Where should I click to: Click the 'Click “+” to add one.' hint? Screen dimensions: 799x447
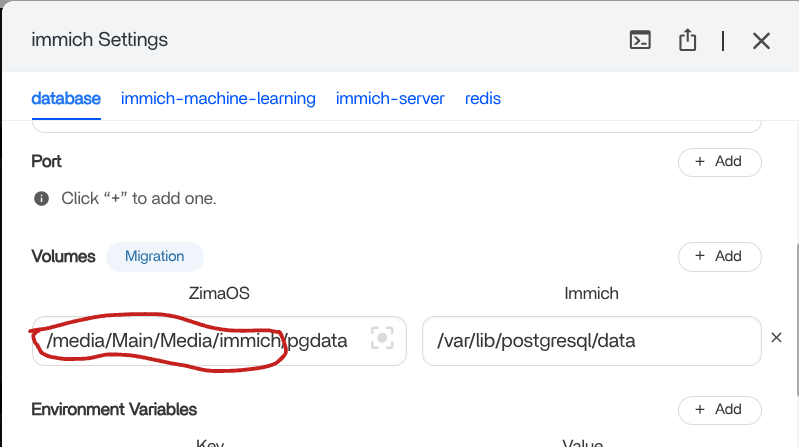139,198
